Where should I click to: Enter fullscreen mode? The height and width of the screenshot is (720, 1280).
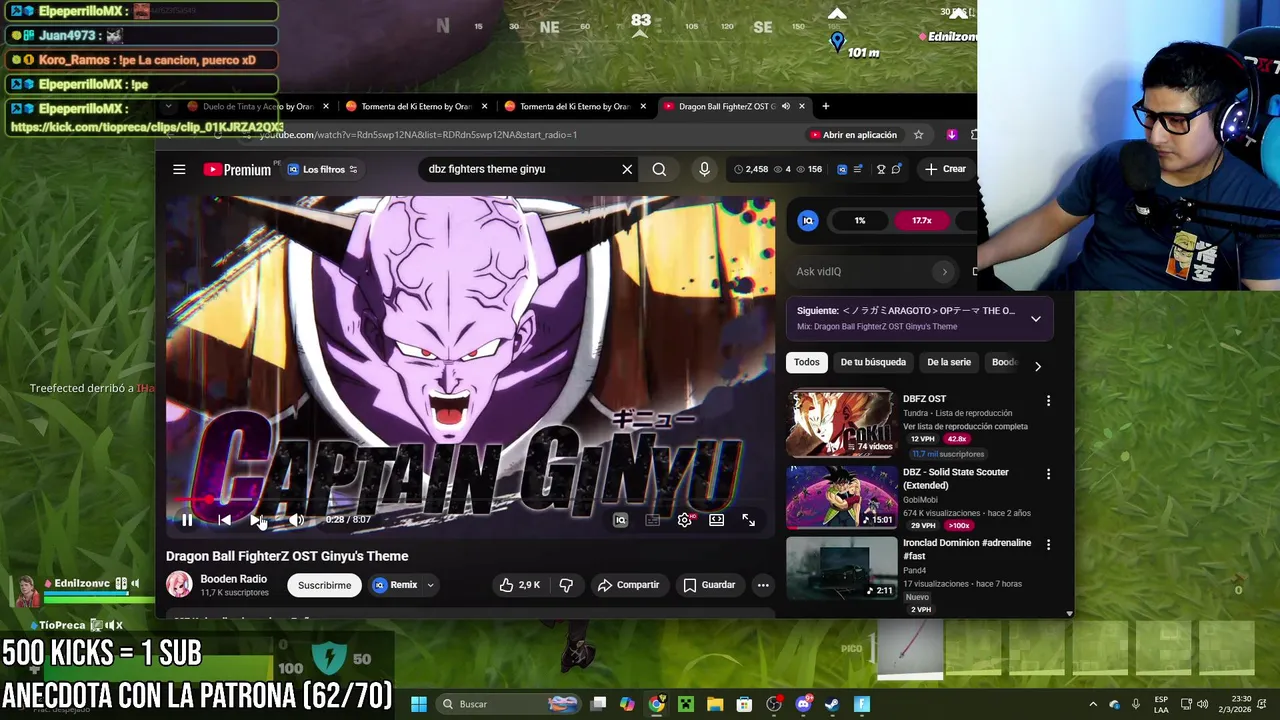click(x=748, y=520)
